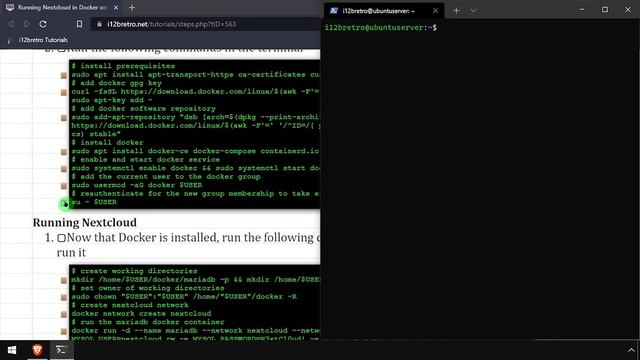Check the Now that Docker is installed step
Screen dimensions: 640x360
click(61, 238)
